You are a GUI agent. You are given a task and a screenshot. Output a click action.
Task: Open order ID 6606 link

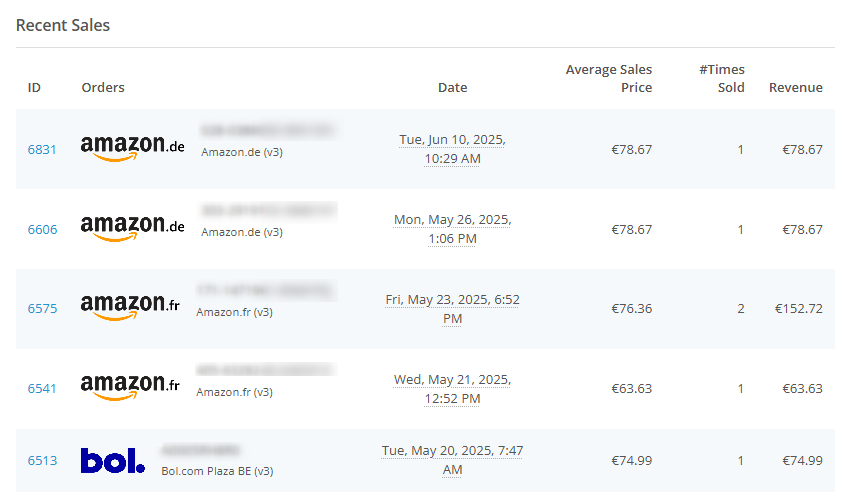coord(42,230)
